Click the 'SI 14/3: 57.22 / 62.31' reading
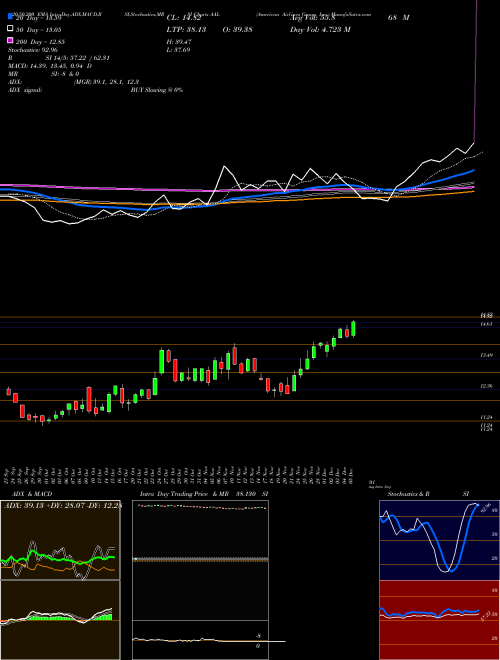Image resolution: width=500 pixels, height=660 pixels. point(78,58)
